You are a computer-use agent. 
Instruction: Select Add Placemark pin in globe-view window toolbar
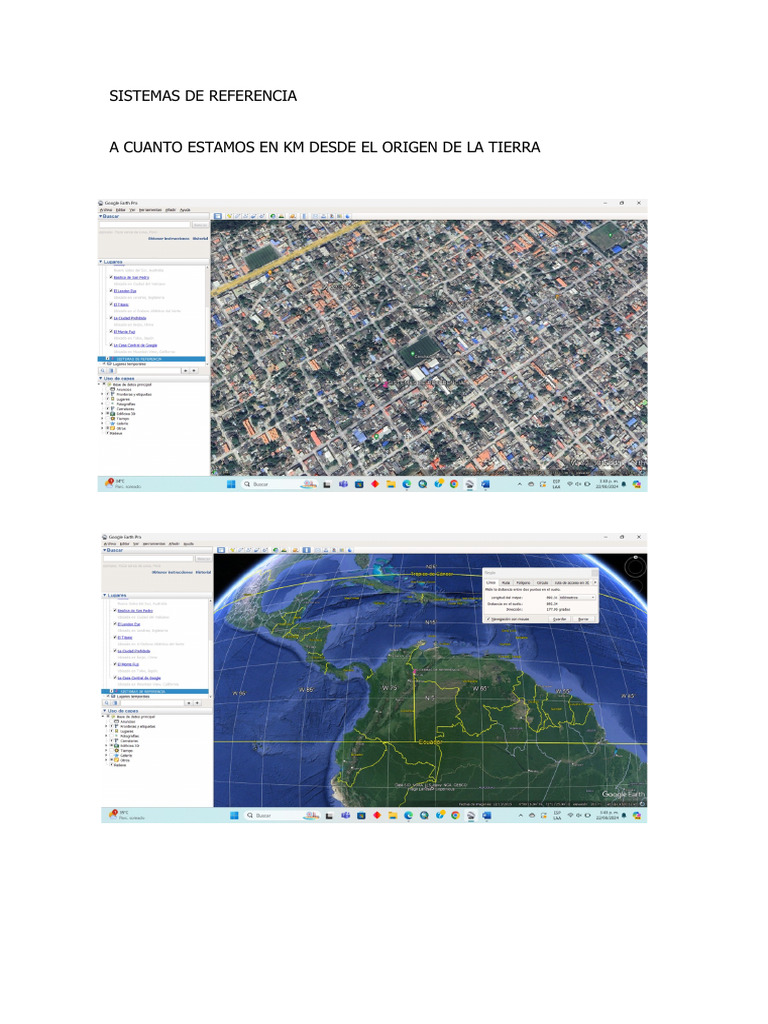232,550
